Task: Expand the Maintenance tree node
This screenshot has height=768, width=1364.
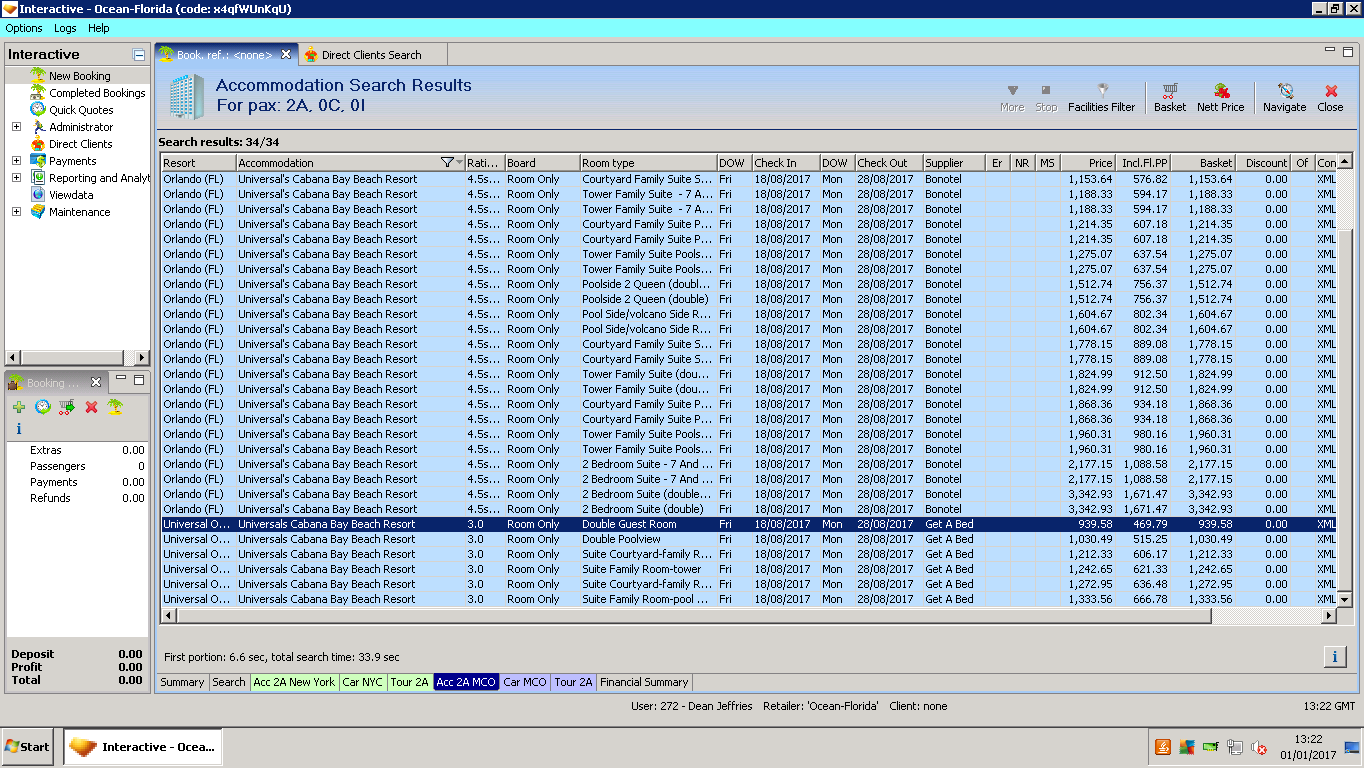Action: click(16, 212)
